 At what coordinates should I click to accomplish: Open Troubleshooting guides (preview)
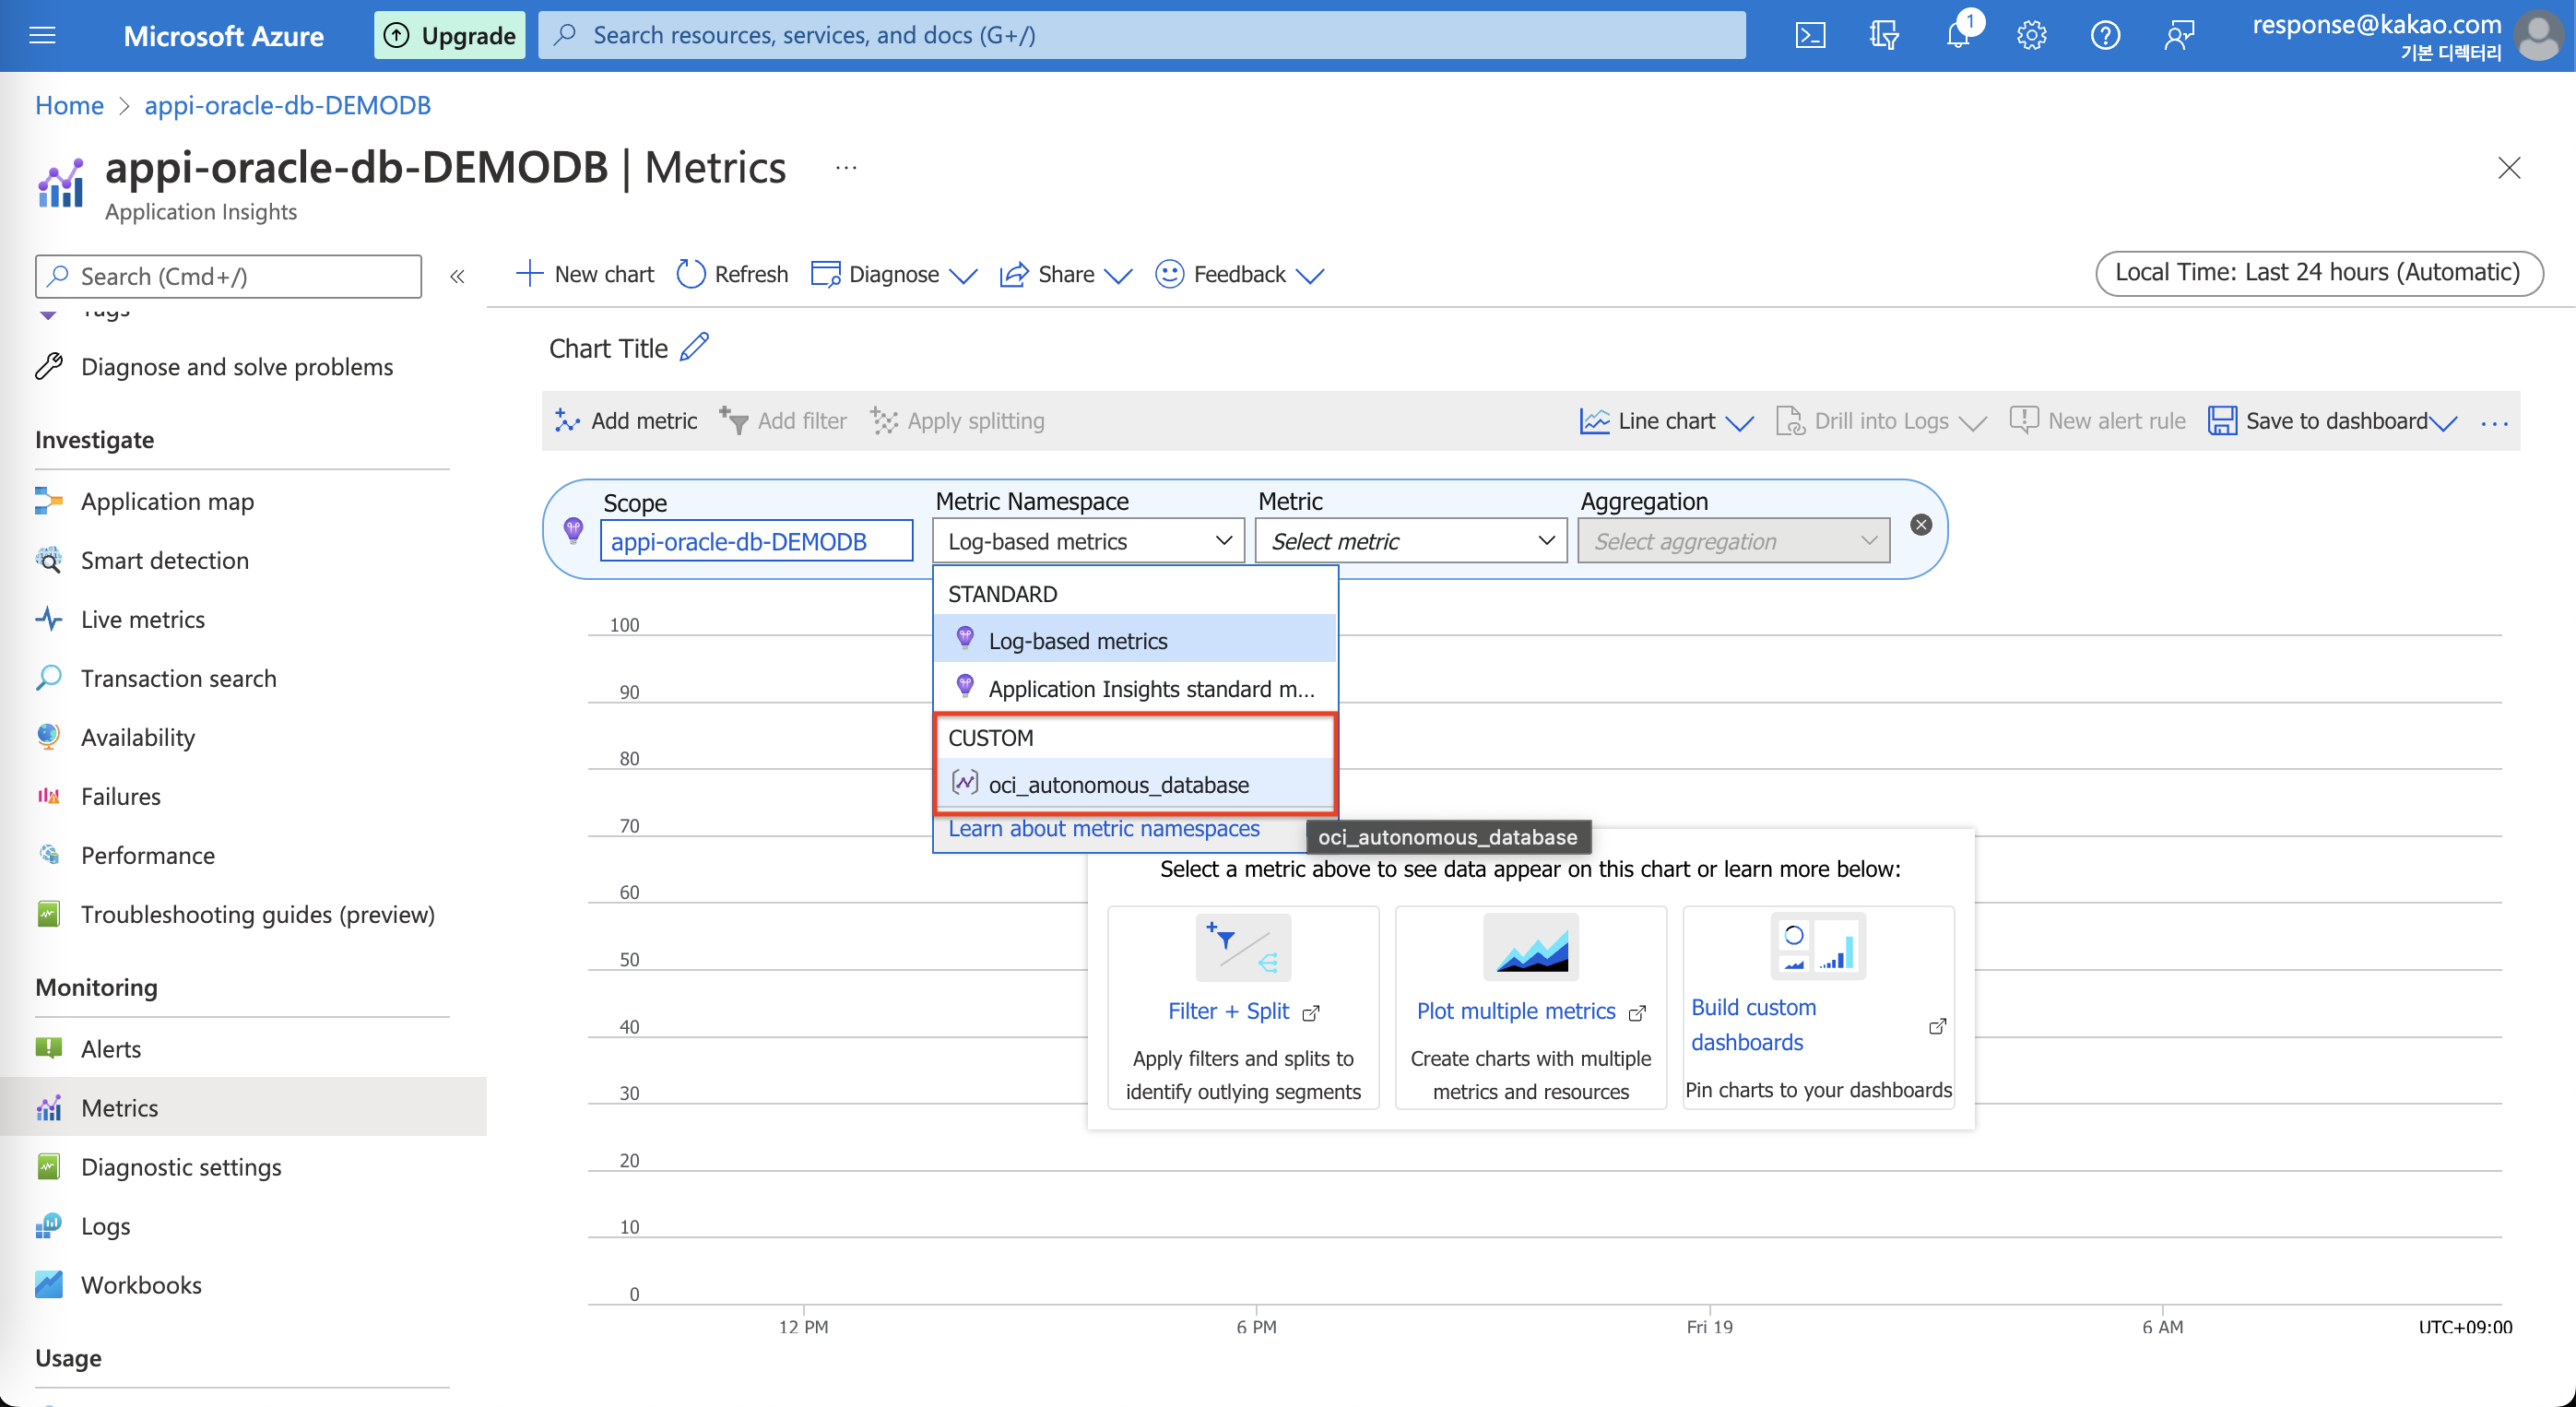(x=257, y=914)
